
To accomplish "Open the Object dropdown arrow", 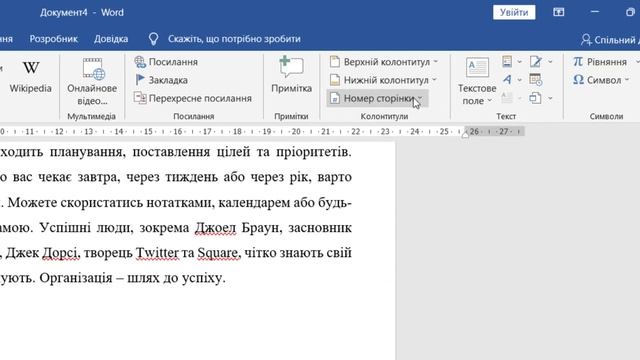I will coord(550,98).
